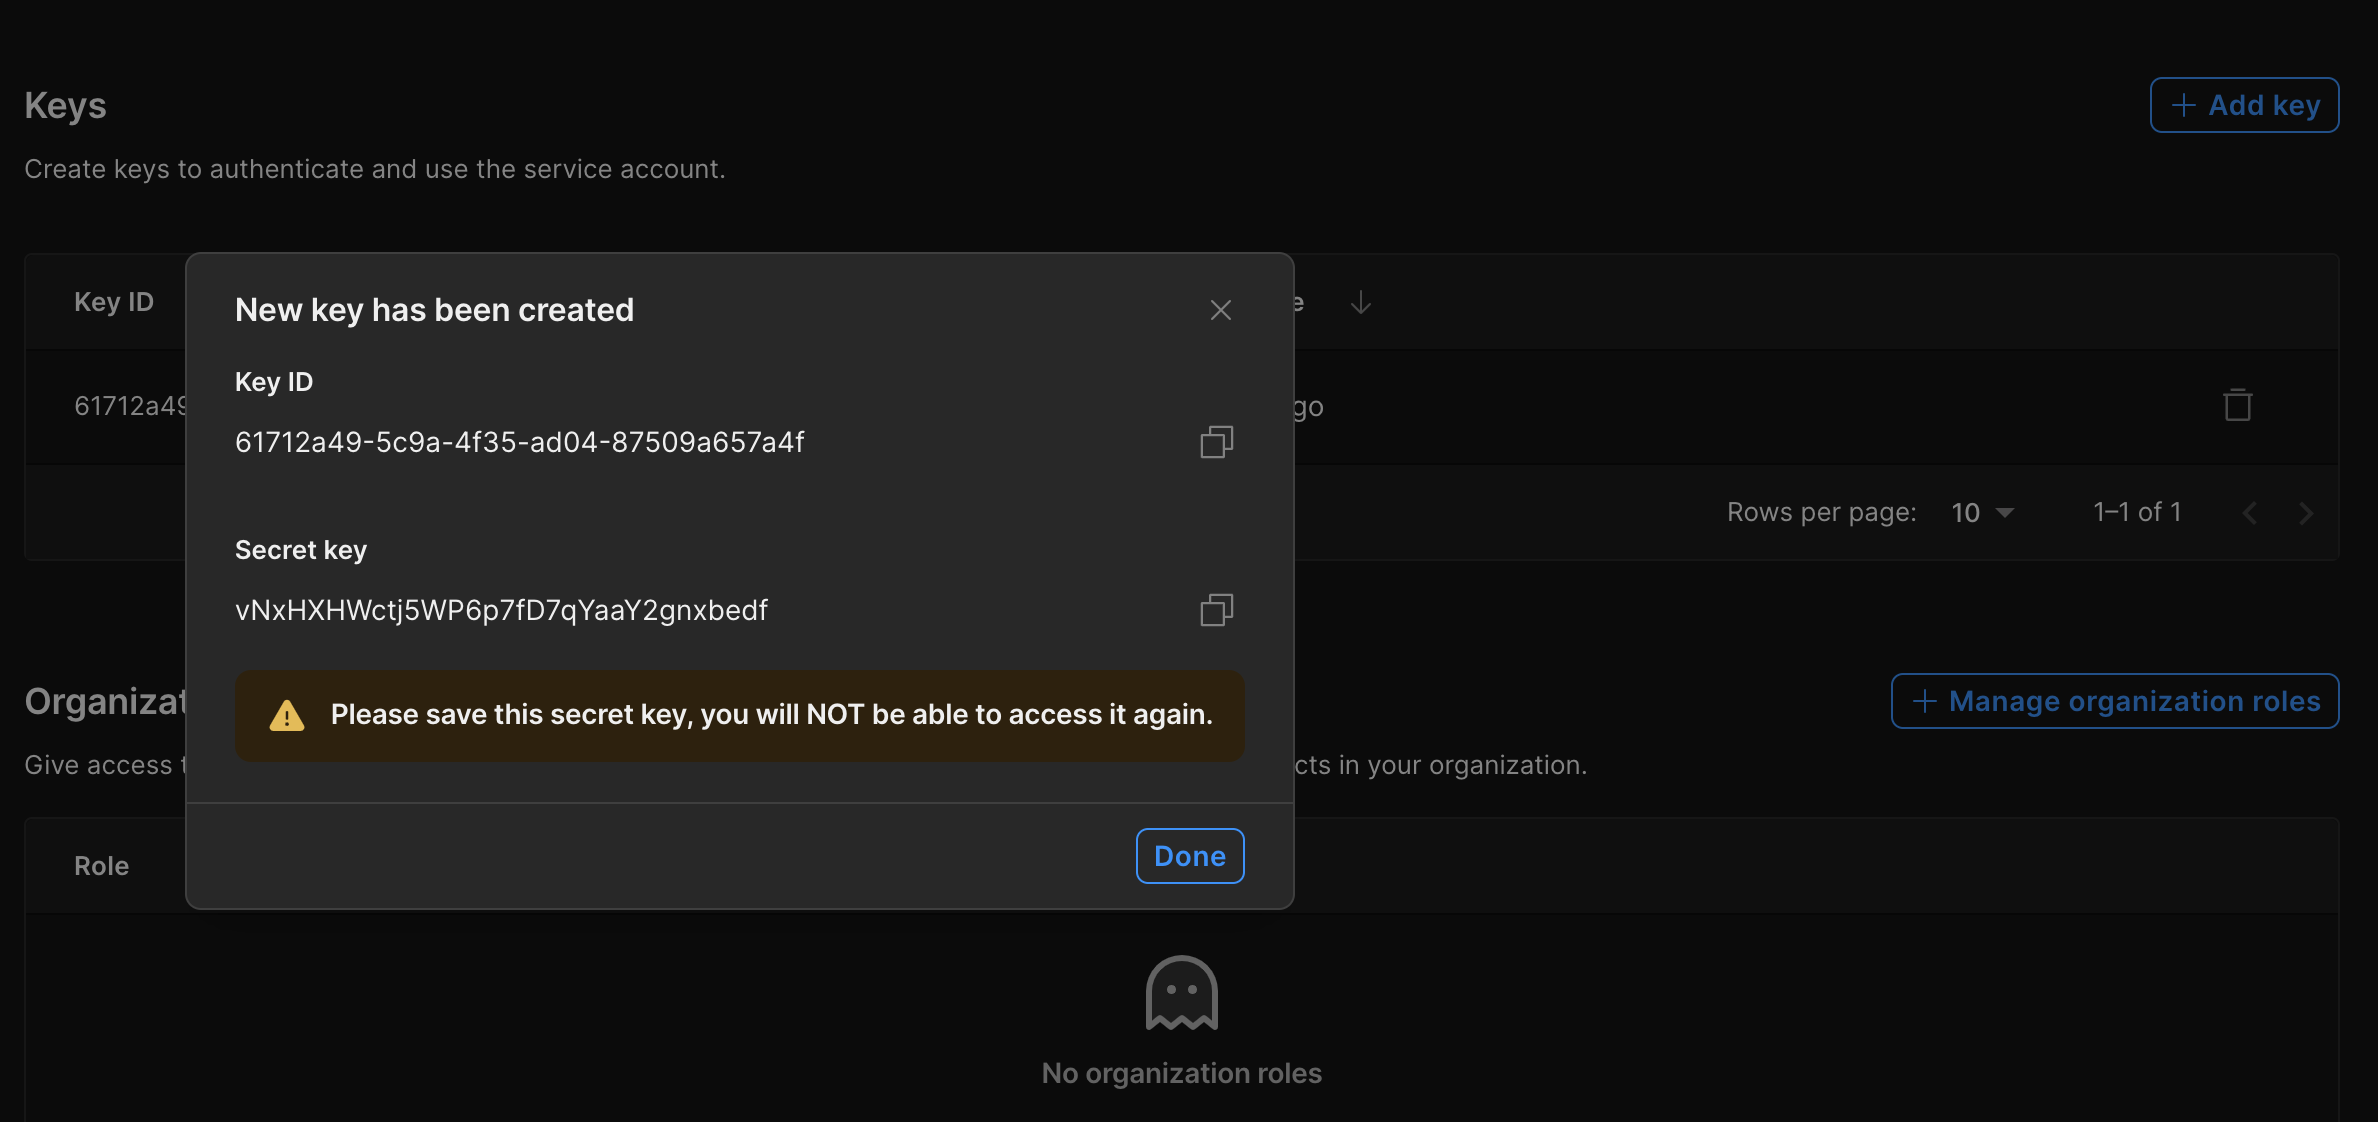This screenshot has height=1122, width=2378.
Task: Click the yellow warning triangle icon
Action: (x=287, y=715)
